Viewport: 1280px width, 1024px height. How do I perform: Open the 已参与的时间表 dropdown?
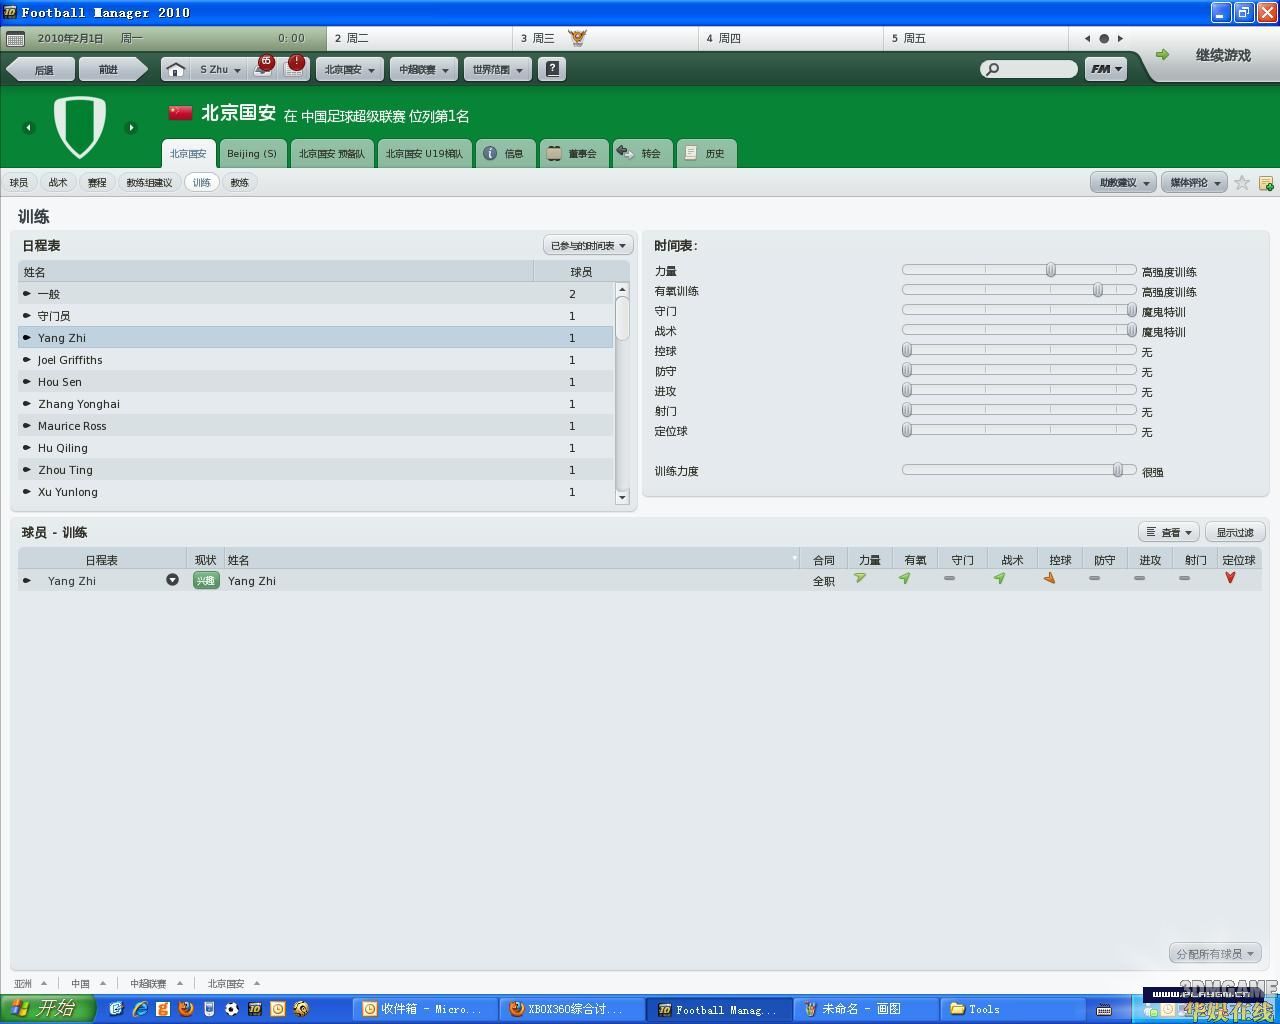tap(588, 246)
